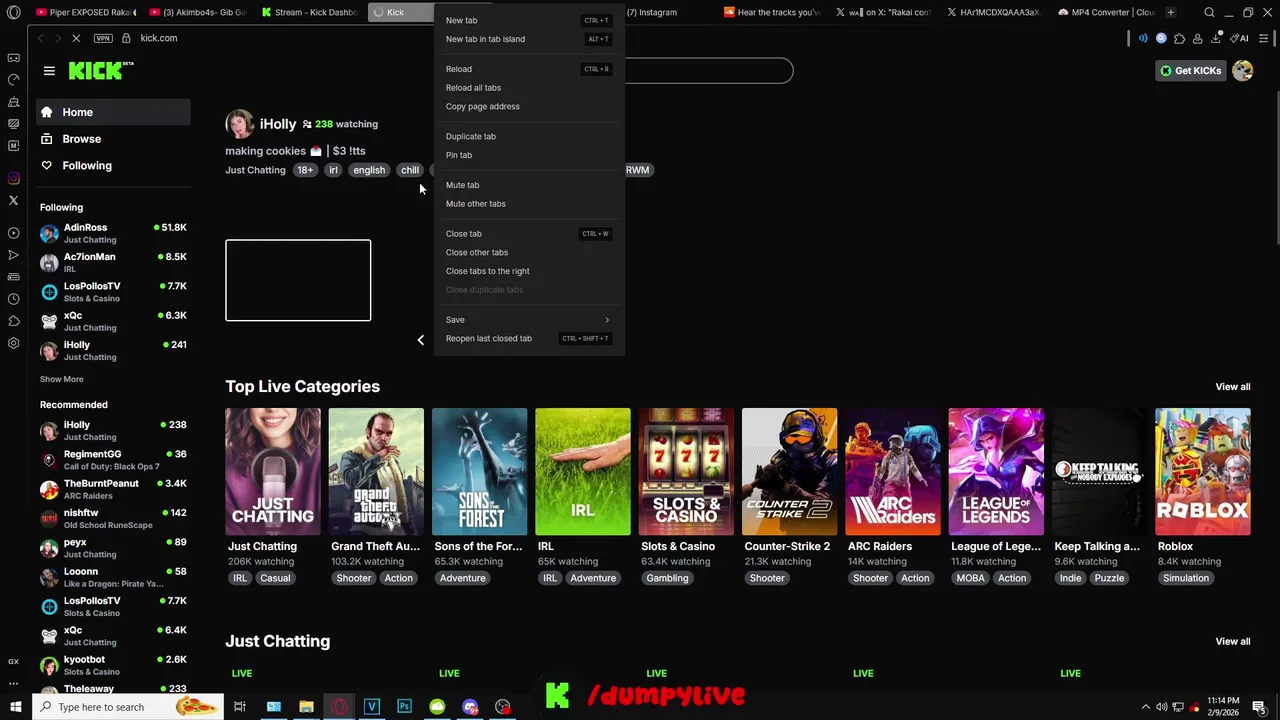Toggle the Kick hamburger menu
1280x720 pixels.
49,71
